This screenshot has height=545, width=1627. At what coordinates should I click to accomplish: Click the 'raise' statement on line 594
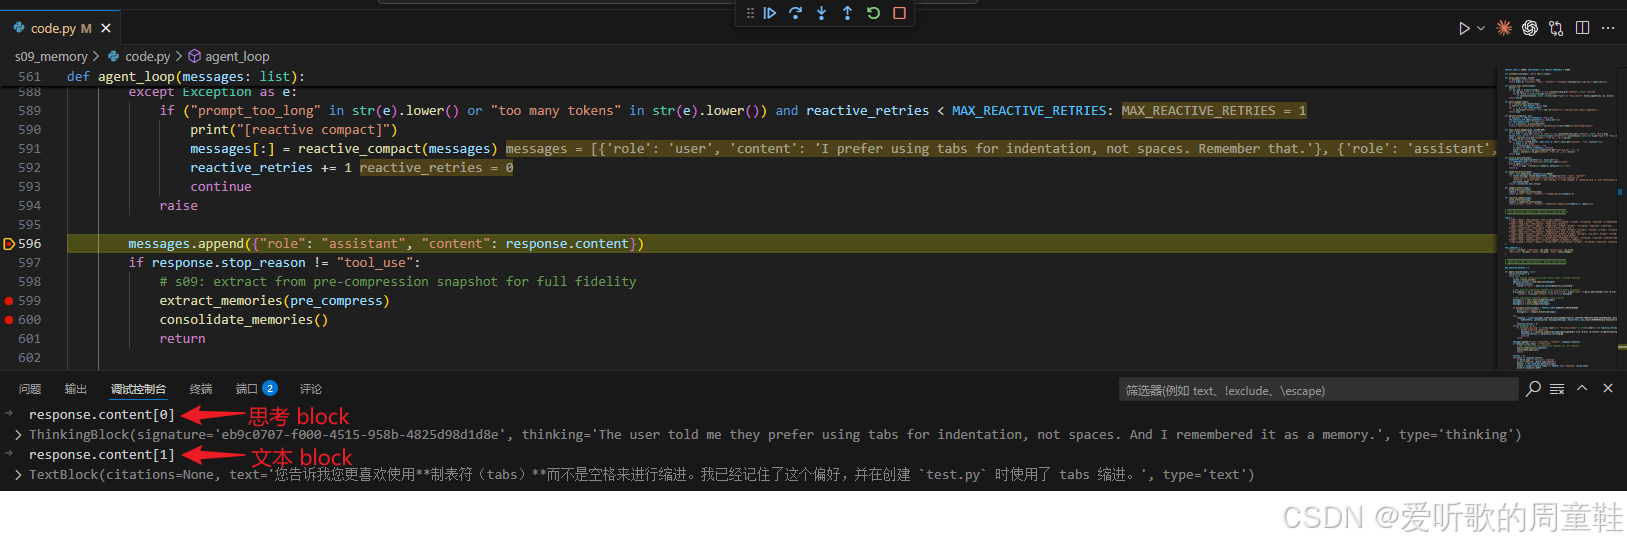[178, 205]
